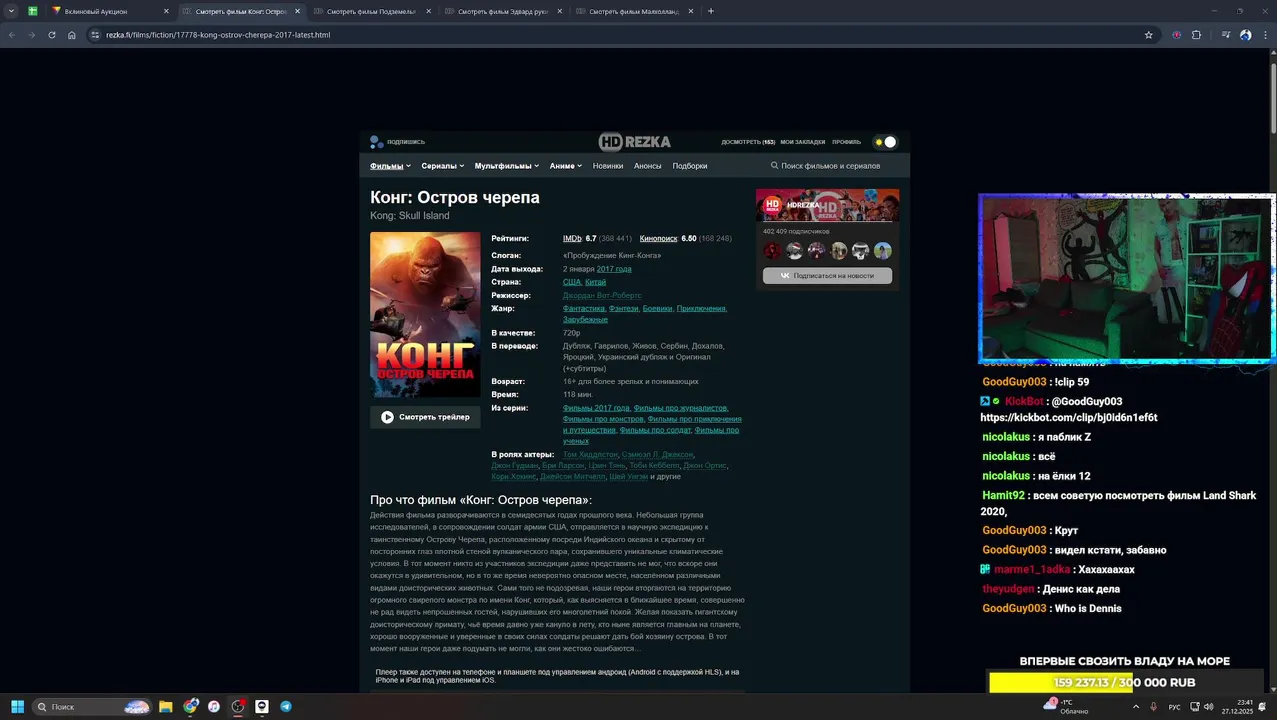This screenshot has height=720, width=1277.
Task: Show hidden system tray icons
Action: [1136, 707]
